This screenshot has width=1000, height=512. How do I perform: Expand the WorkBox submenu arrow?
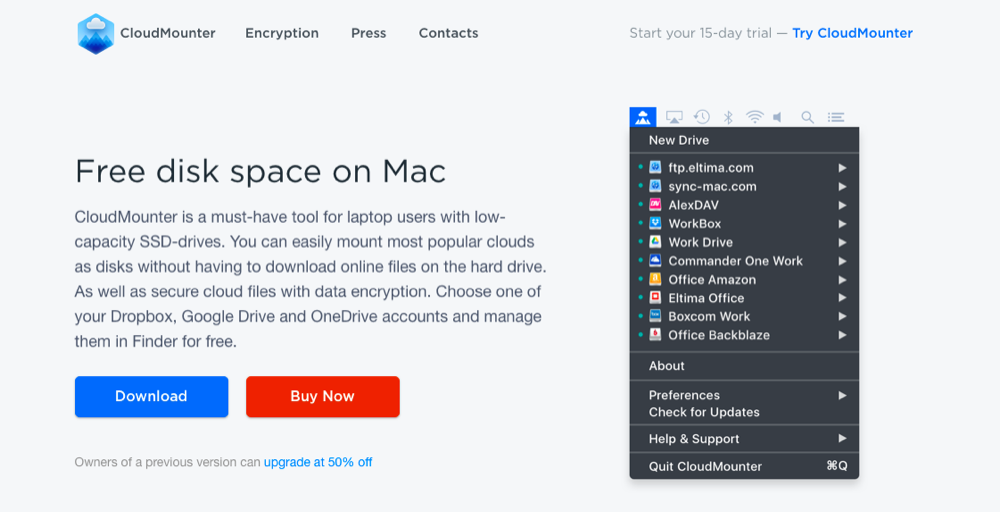click(x=842, y=223)
